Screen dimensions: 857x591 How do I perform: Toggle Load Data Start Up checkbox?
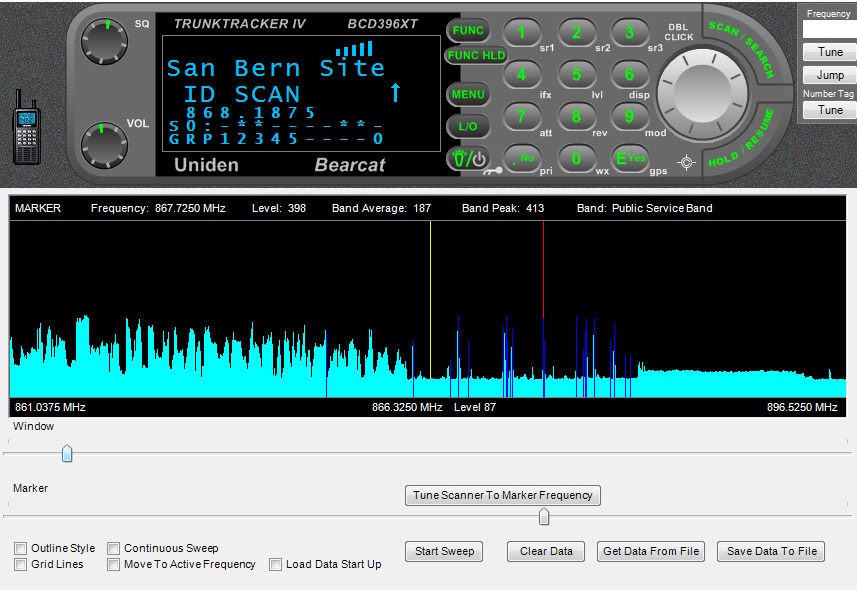pyautogui.click(x=275, y=564)
